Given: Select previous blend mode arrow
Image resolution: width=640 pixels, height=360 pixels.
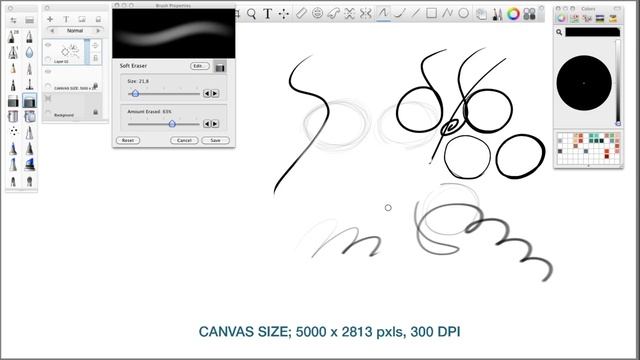Looking at the screenshot, I should coord(52,31).
